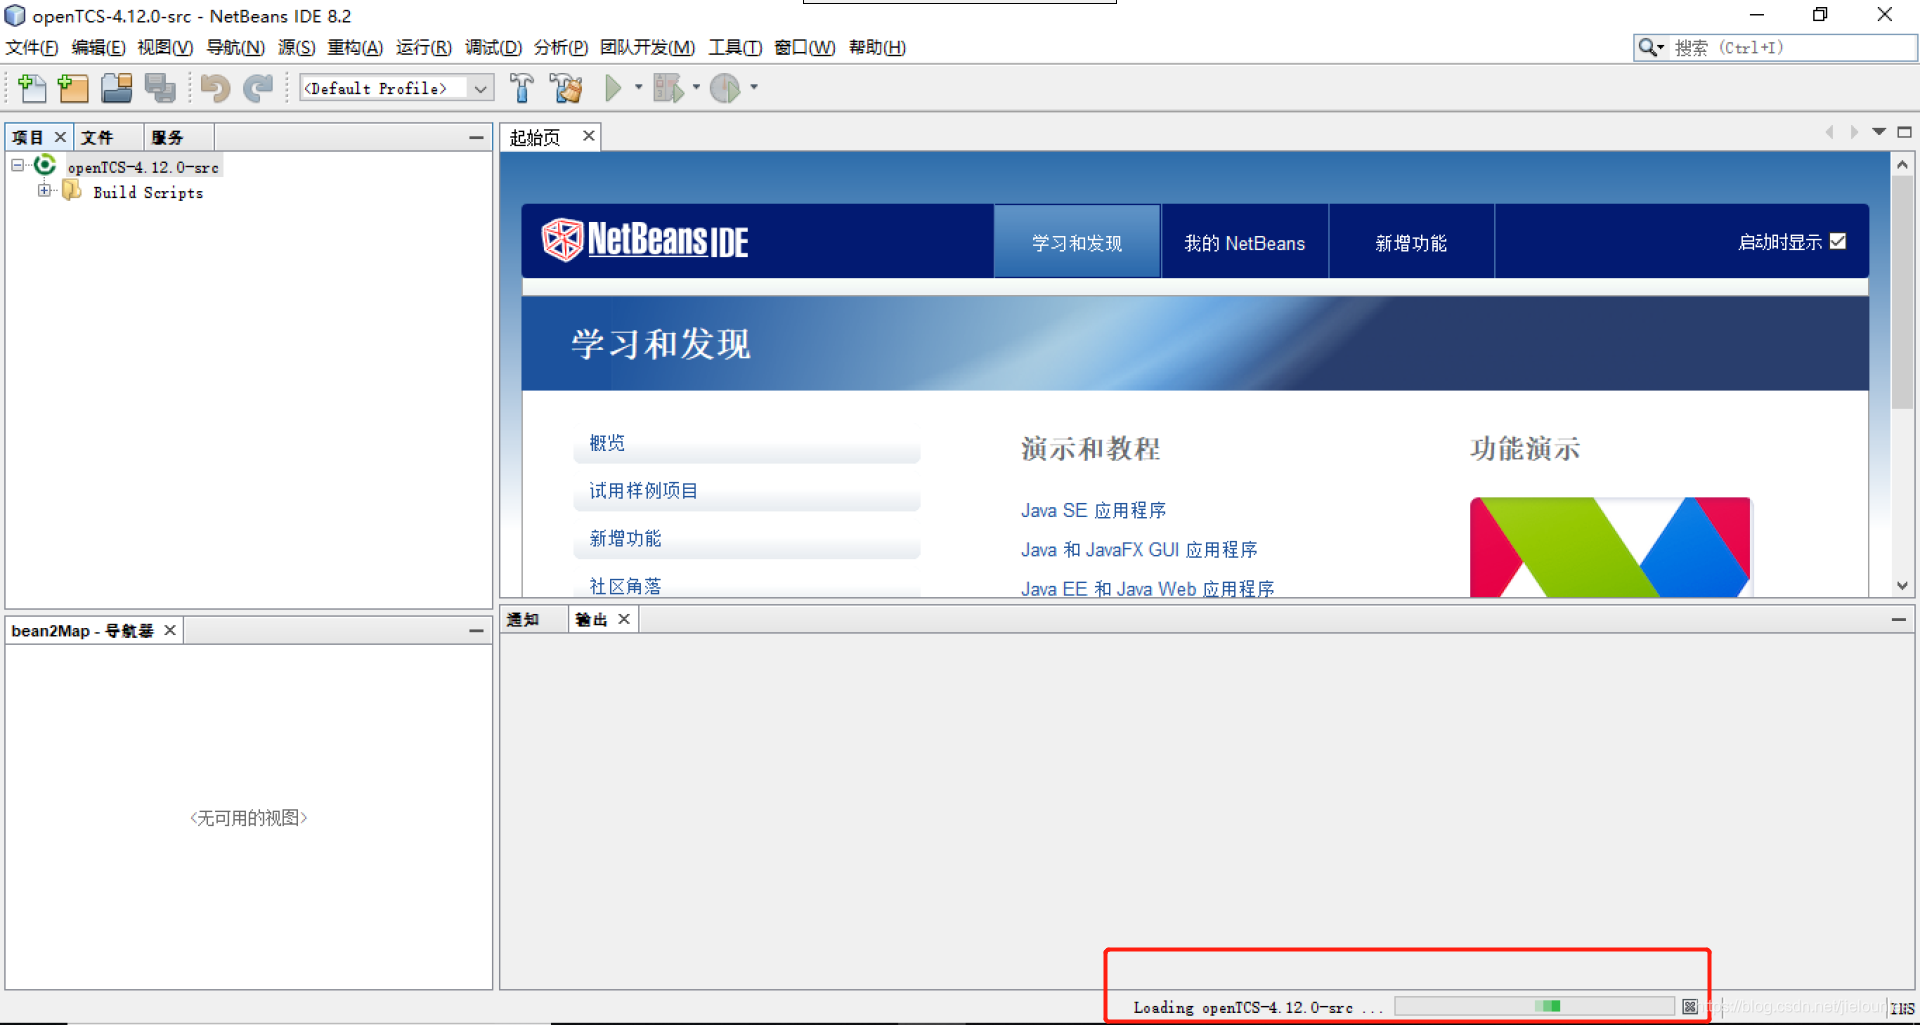Toggle the 启动时显示 checkbox

[1838, 241]
